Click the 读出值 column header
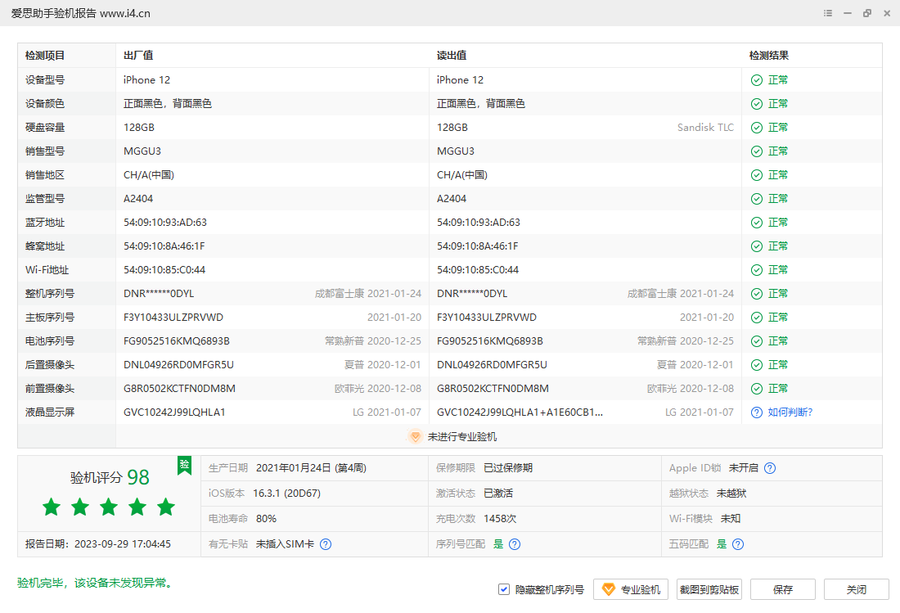This screenshot has width=900, height=613. pos(451,56)
